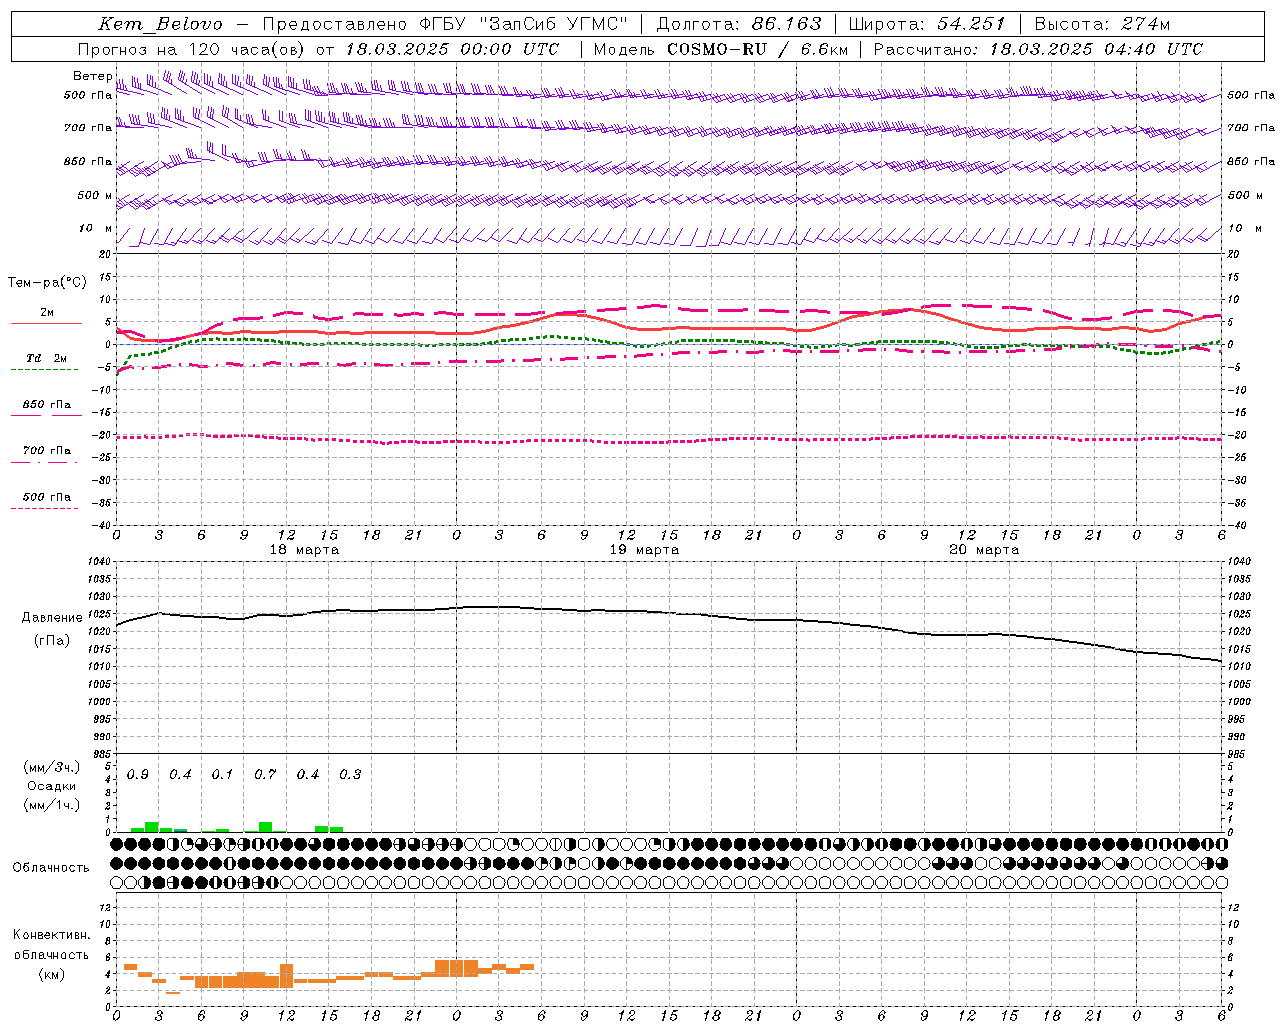Click the 18 марта date label

(x=304, y=550)
